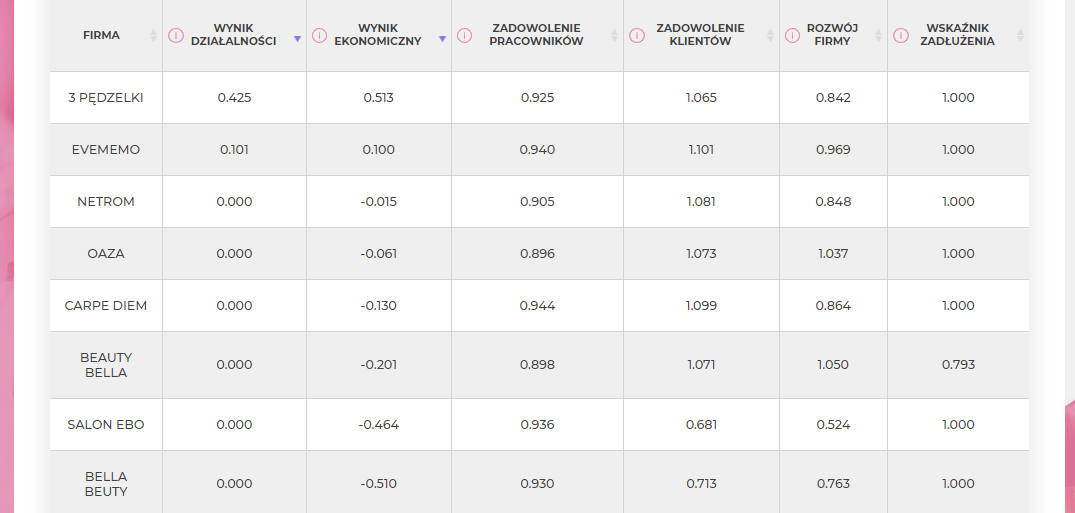Image resolution: width=1075 pixels, height=513 pixels.
Task: Click info icon beside Wynik Ekonomiczny
Action: (x=319, y=35)
